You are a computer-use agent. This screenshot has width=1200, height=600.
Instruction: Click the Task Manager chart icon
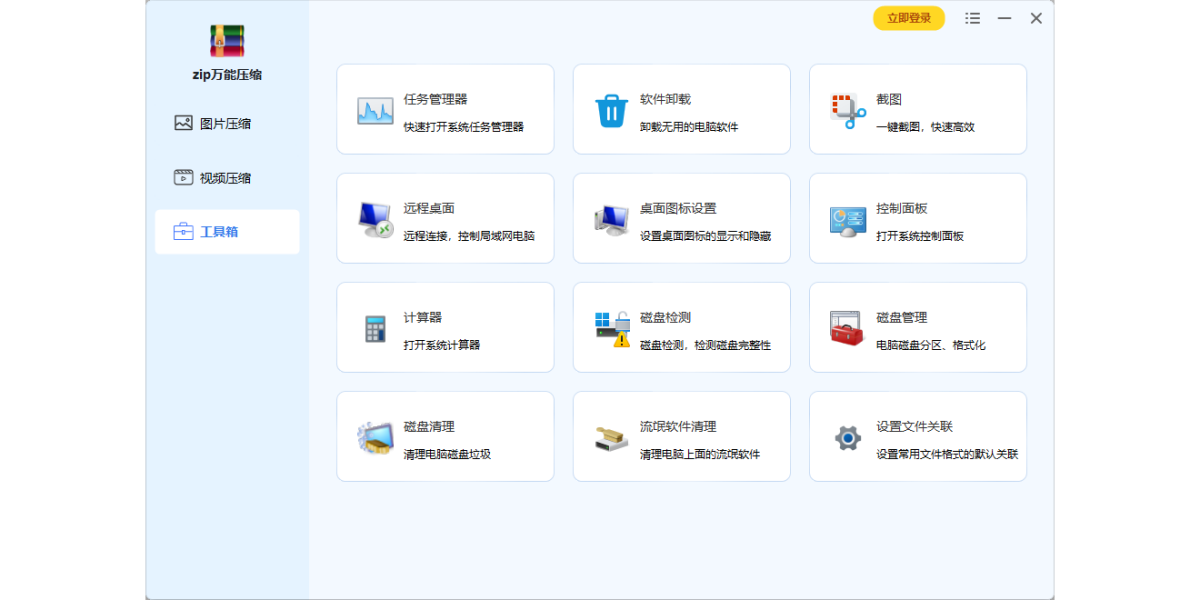[375, 111]
